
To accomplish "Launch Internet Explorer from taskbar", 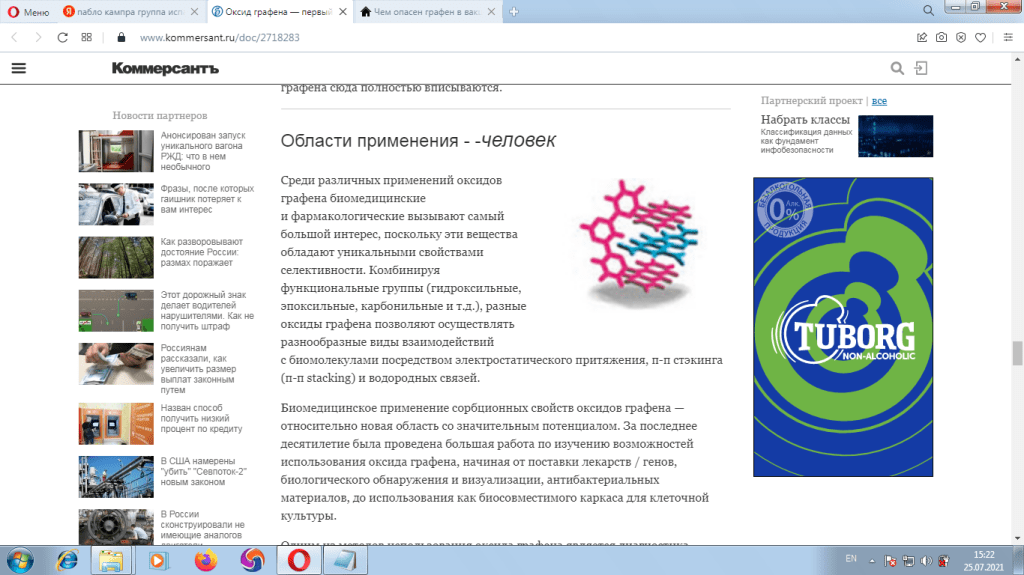I will [67, 561].
